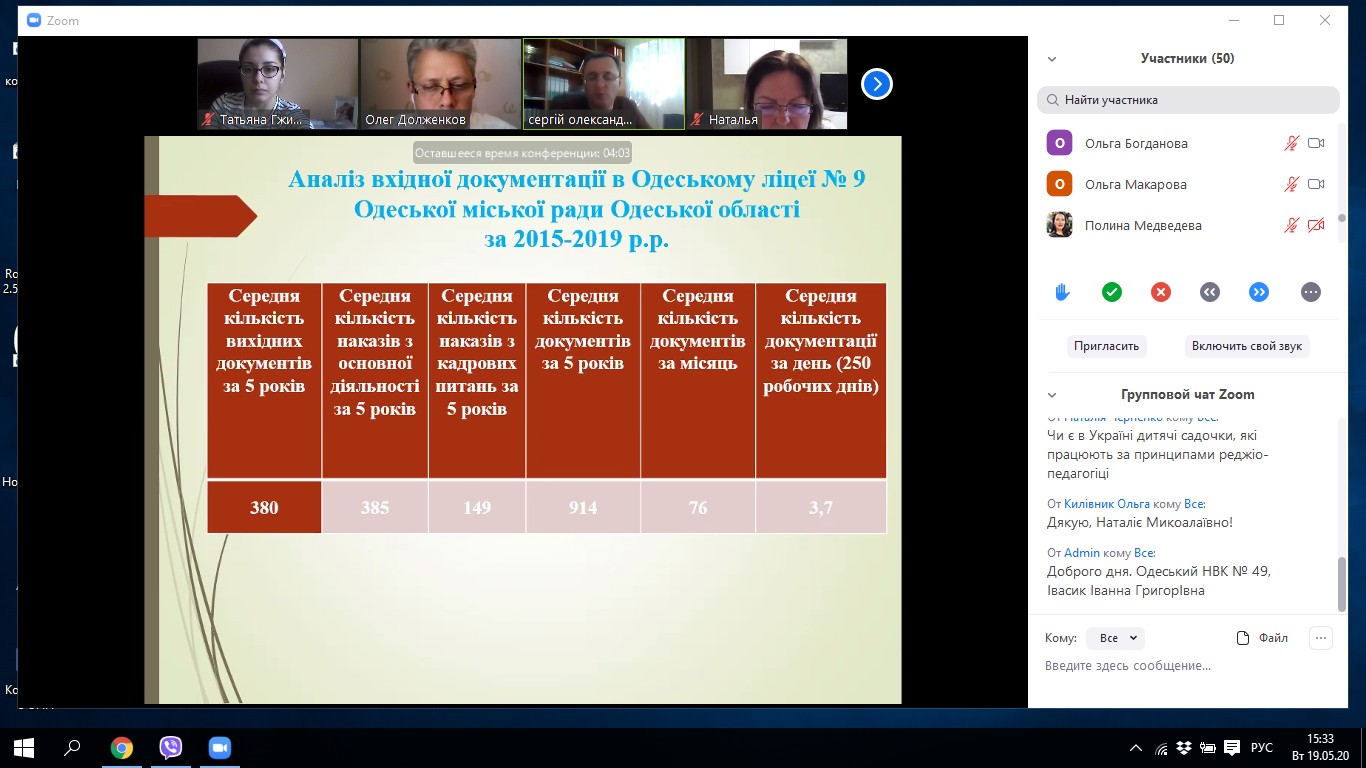Click the Файл label in chat

click(1273, 638)
